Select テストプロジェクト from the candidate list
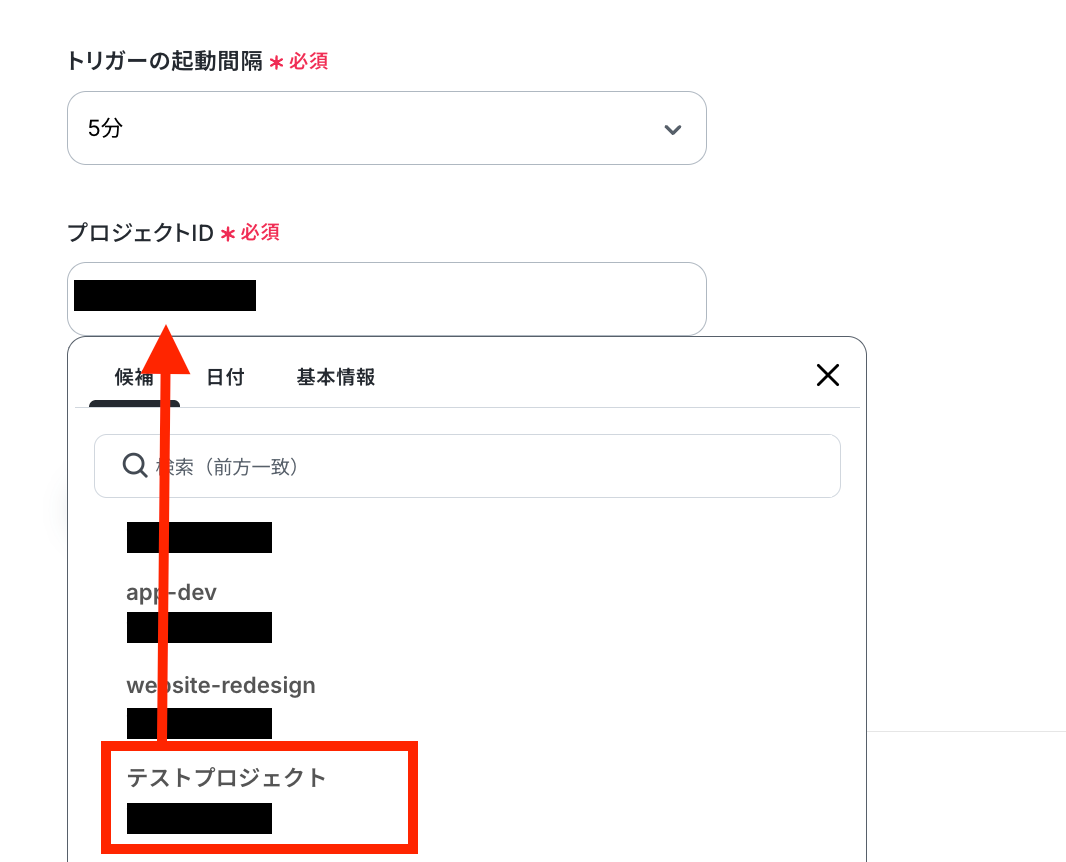This screenshot has height=862, width=1066. (226, 778)
